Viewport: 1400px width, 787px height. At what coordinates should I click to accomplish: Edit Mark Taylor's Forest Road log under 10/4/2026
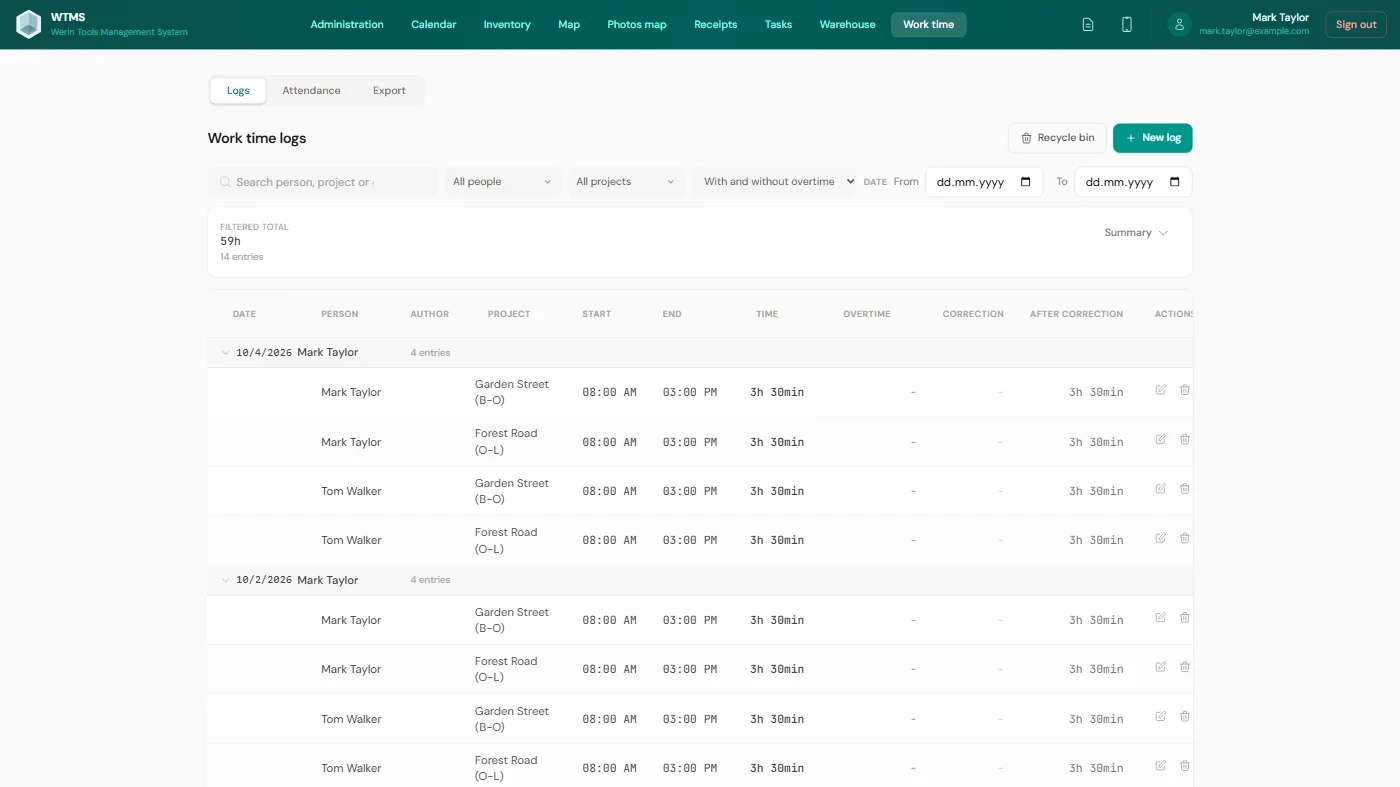[1161, 439]
